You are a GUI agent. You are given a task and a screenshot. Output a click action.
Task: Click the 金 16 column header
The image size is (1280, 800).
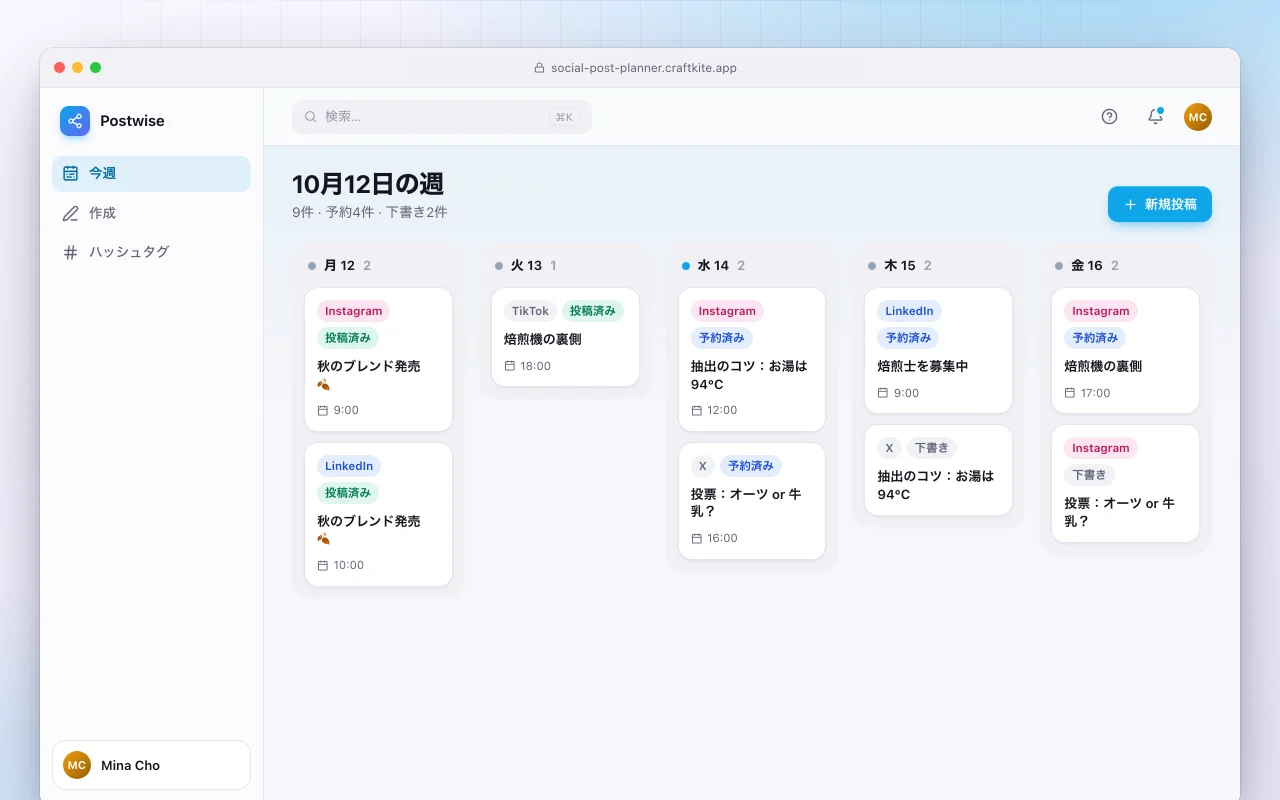click(x=1087, y=266)
